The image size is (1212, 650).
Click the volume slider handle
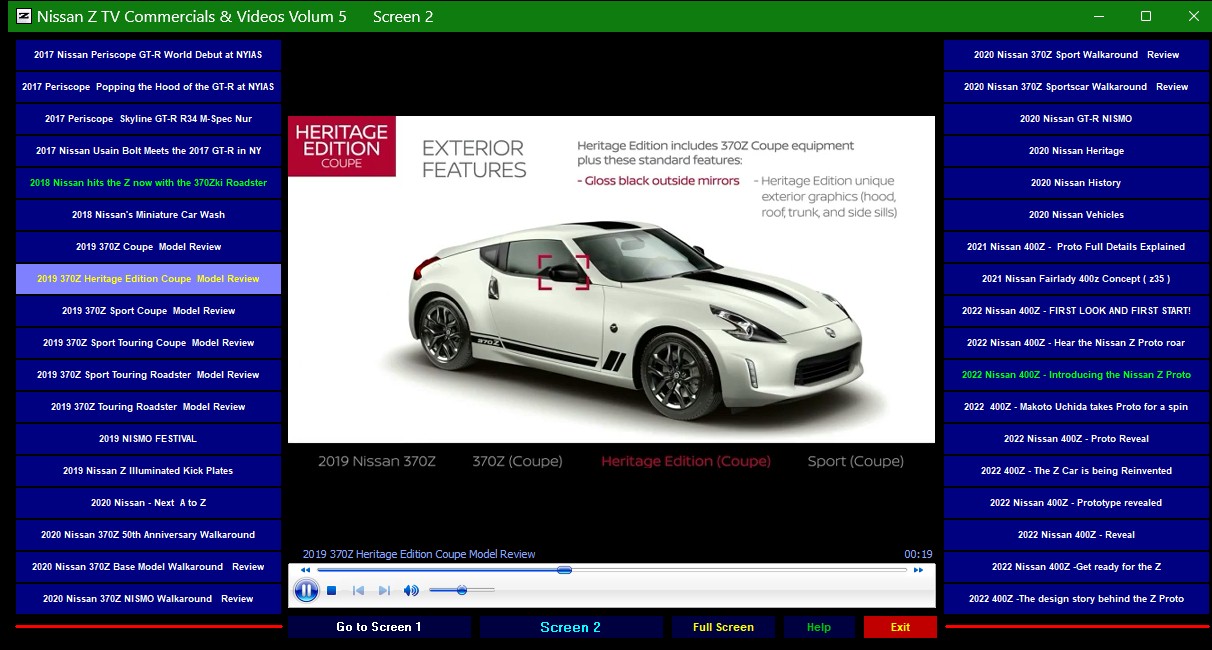tap(462, 591)
